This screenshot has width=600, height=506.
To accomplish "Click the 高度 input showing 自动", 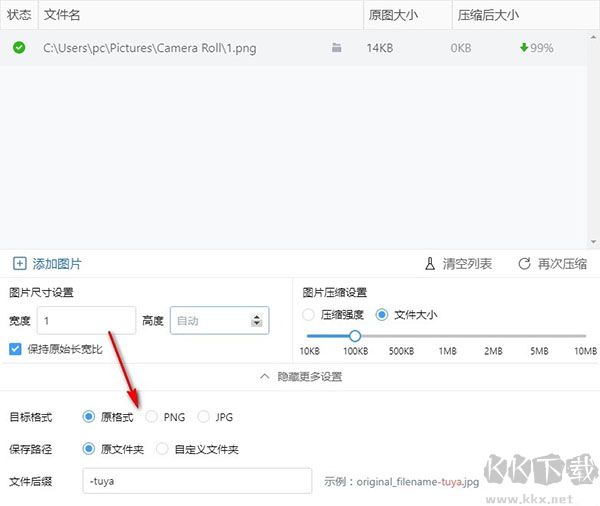I will click(x=220, y=320).
